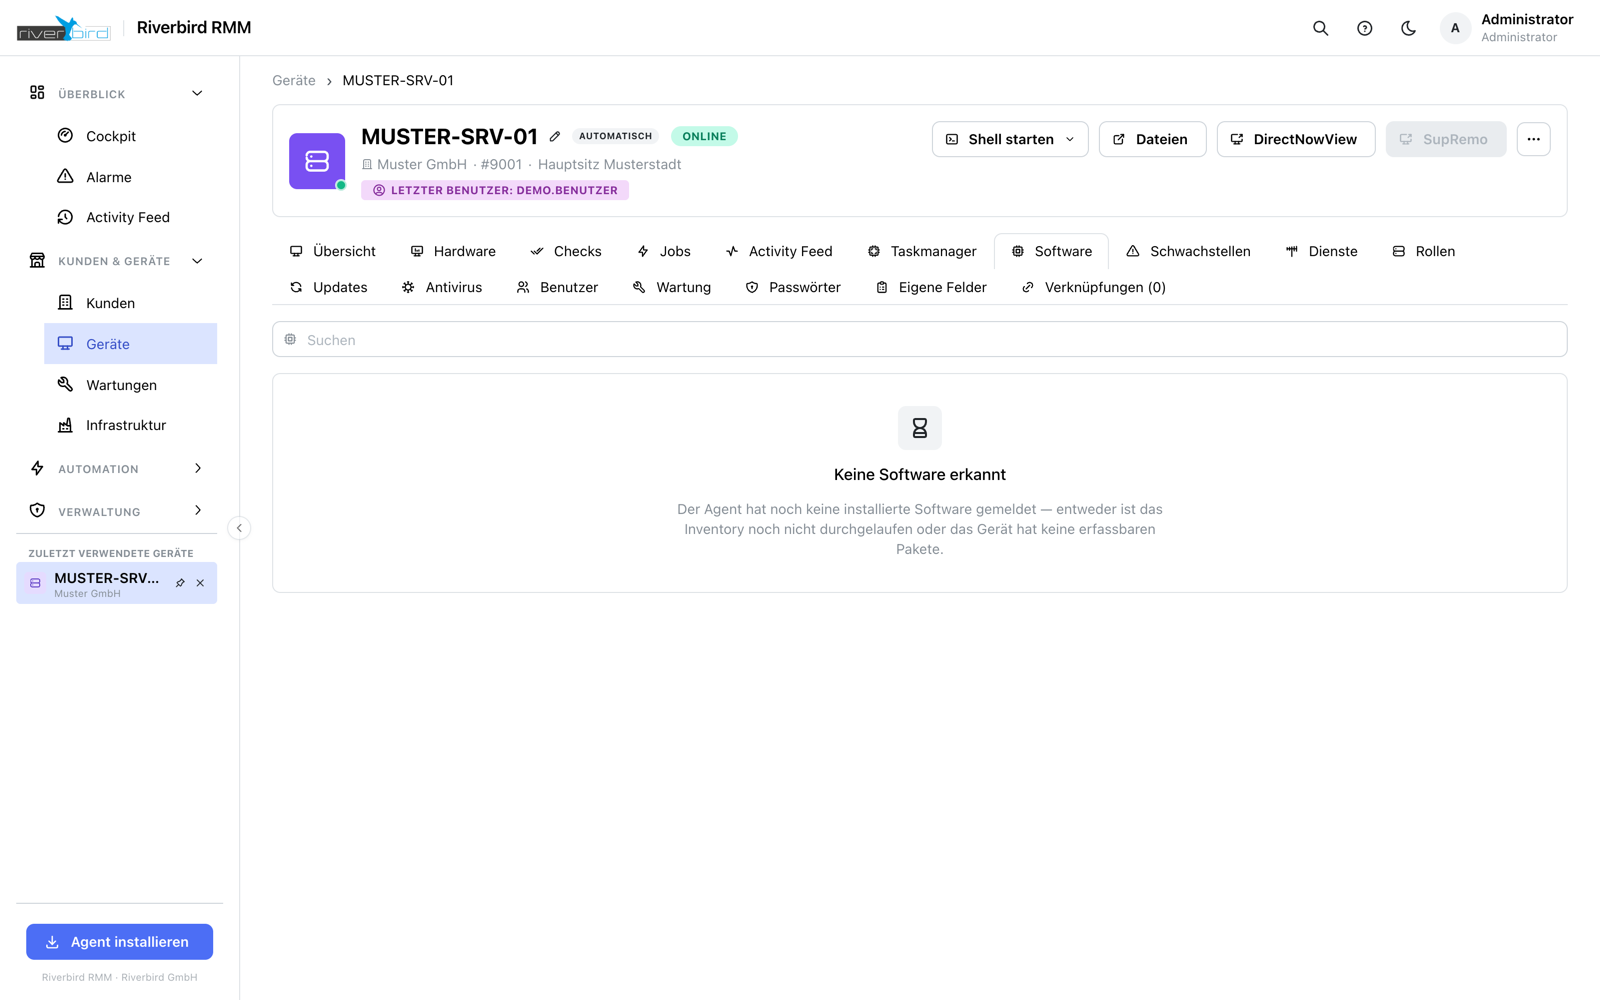Open the Taskmanager tab
Image resolution: width=1600 pixels, height=1000 pixels.
(922, 251)
